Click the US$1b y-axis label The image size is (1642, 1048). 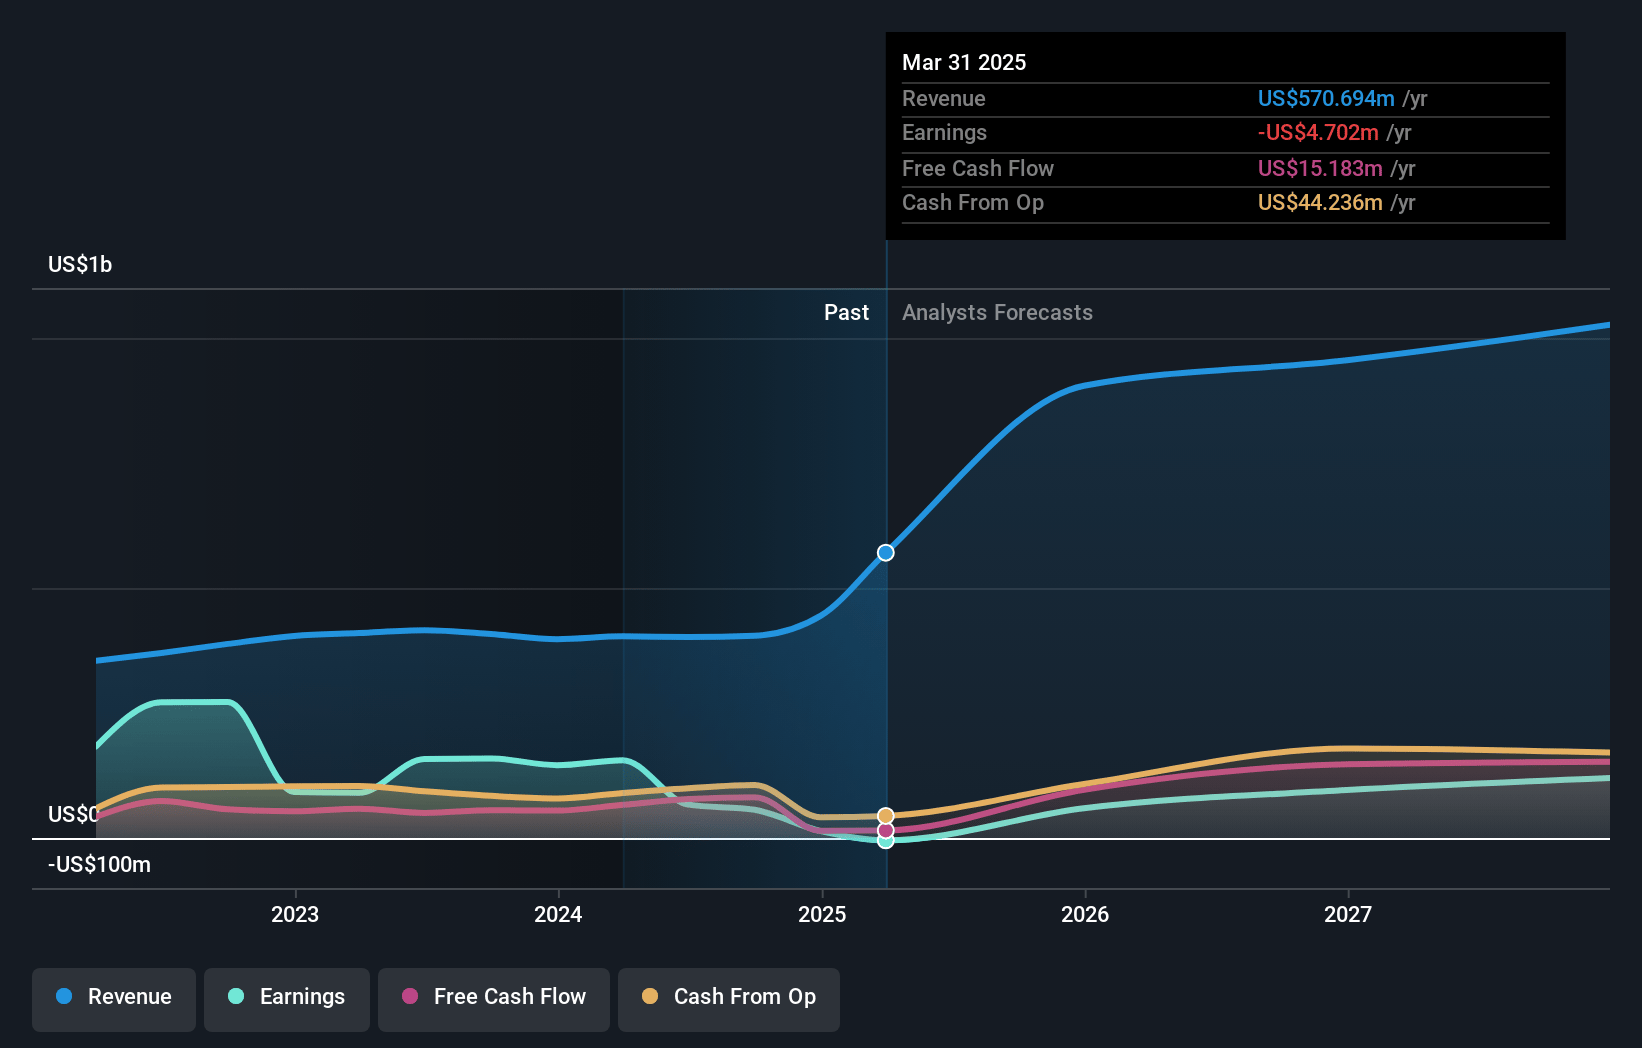(x=80, y=264)
